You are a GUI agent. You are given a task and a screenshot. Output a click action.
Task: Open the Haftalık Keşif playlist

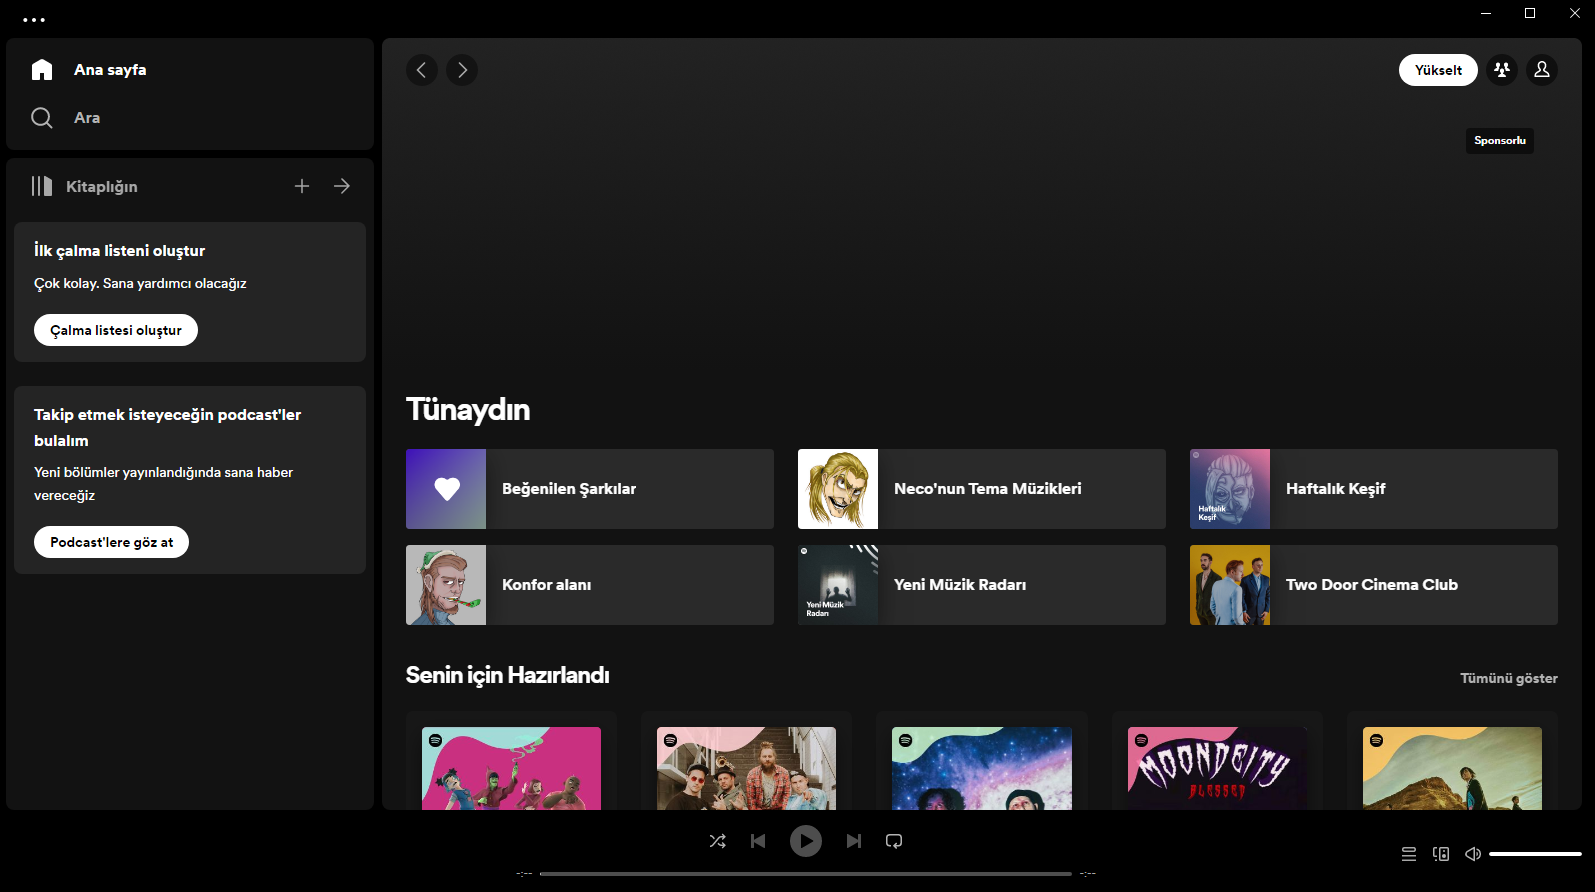tap(1374, 489)
